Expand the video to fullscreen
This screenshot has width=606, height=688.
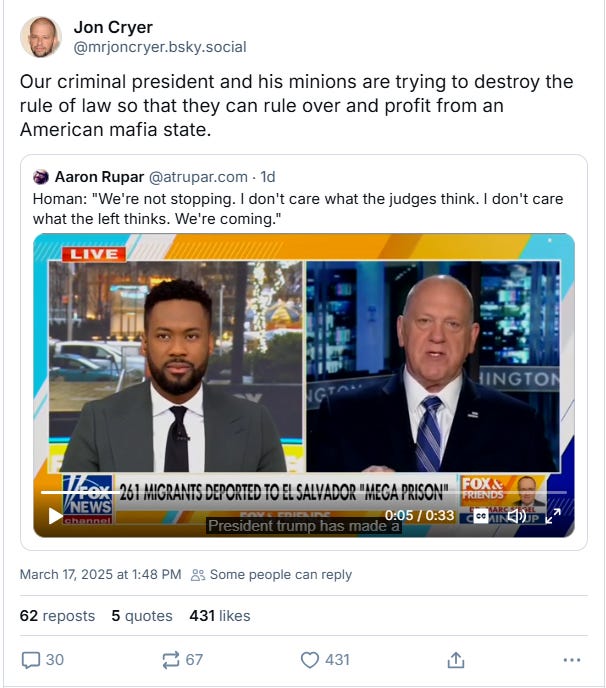tap(553, 516)
